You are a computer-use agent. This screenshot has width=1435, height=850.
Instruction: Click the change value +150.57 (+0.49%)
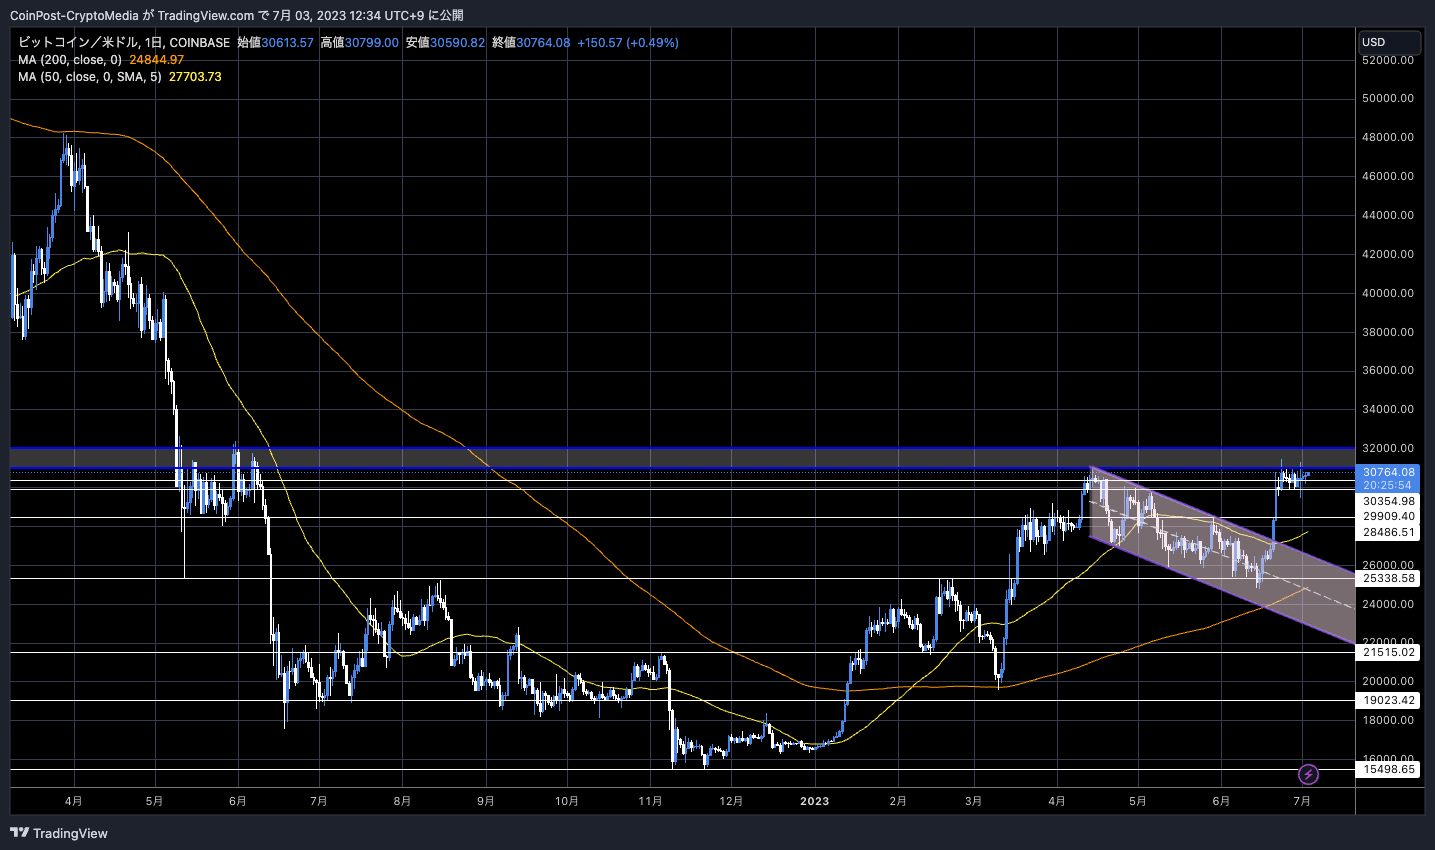point(628,43)
